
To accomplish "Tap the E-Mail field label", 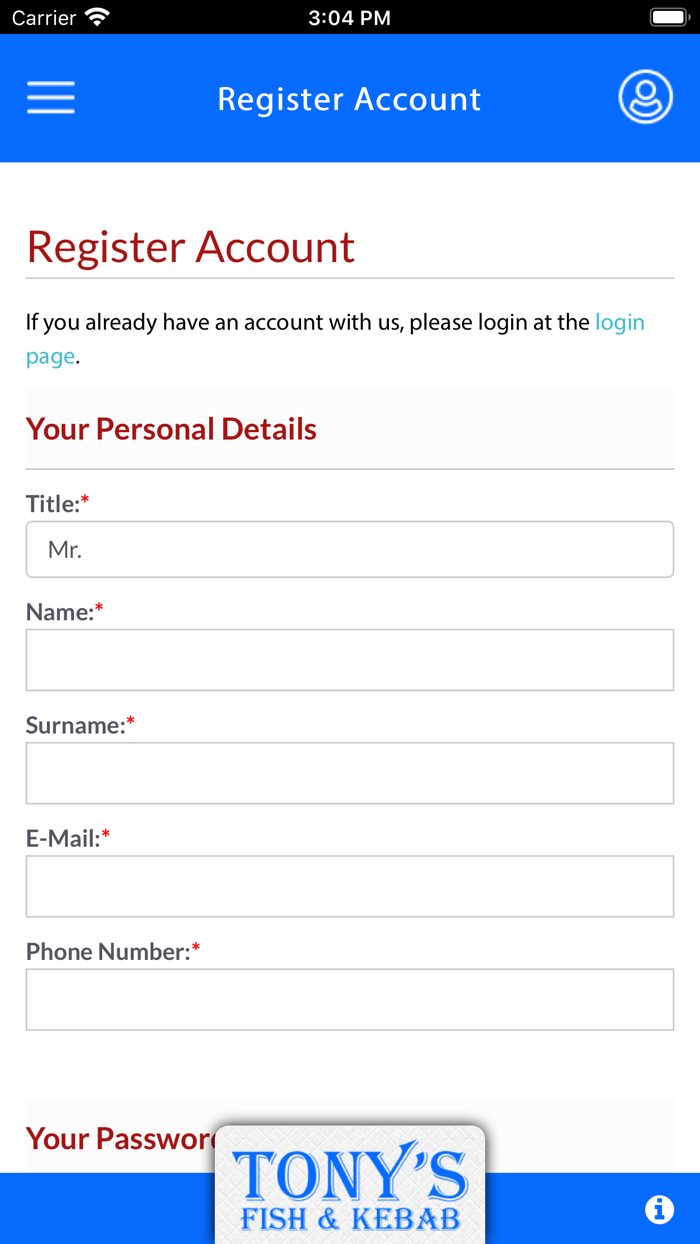I will point(63,838).
